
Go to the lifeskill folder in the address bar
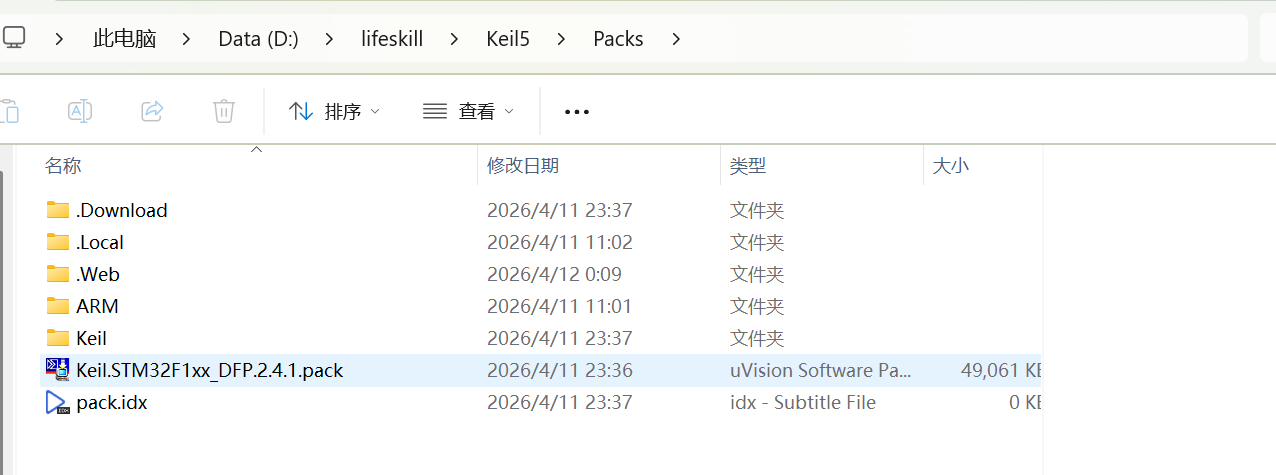[392, 39]
